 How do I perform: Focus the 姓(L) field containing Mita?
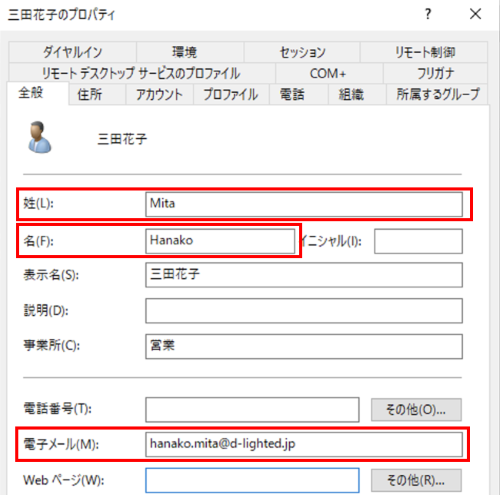(304, 204)
